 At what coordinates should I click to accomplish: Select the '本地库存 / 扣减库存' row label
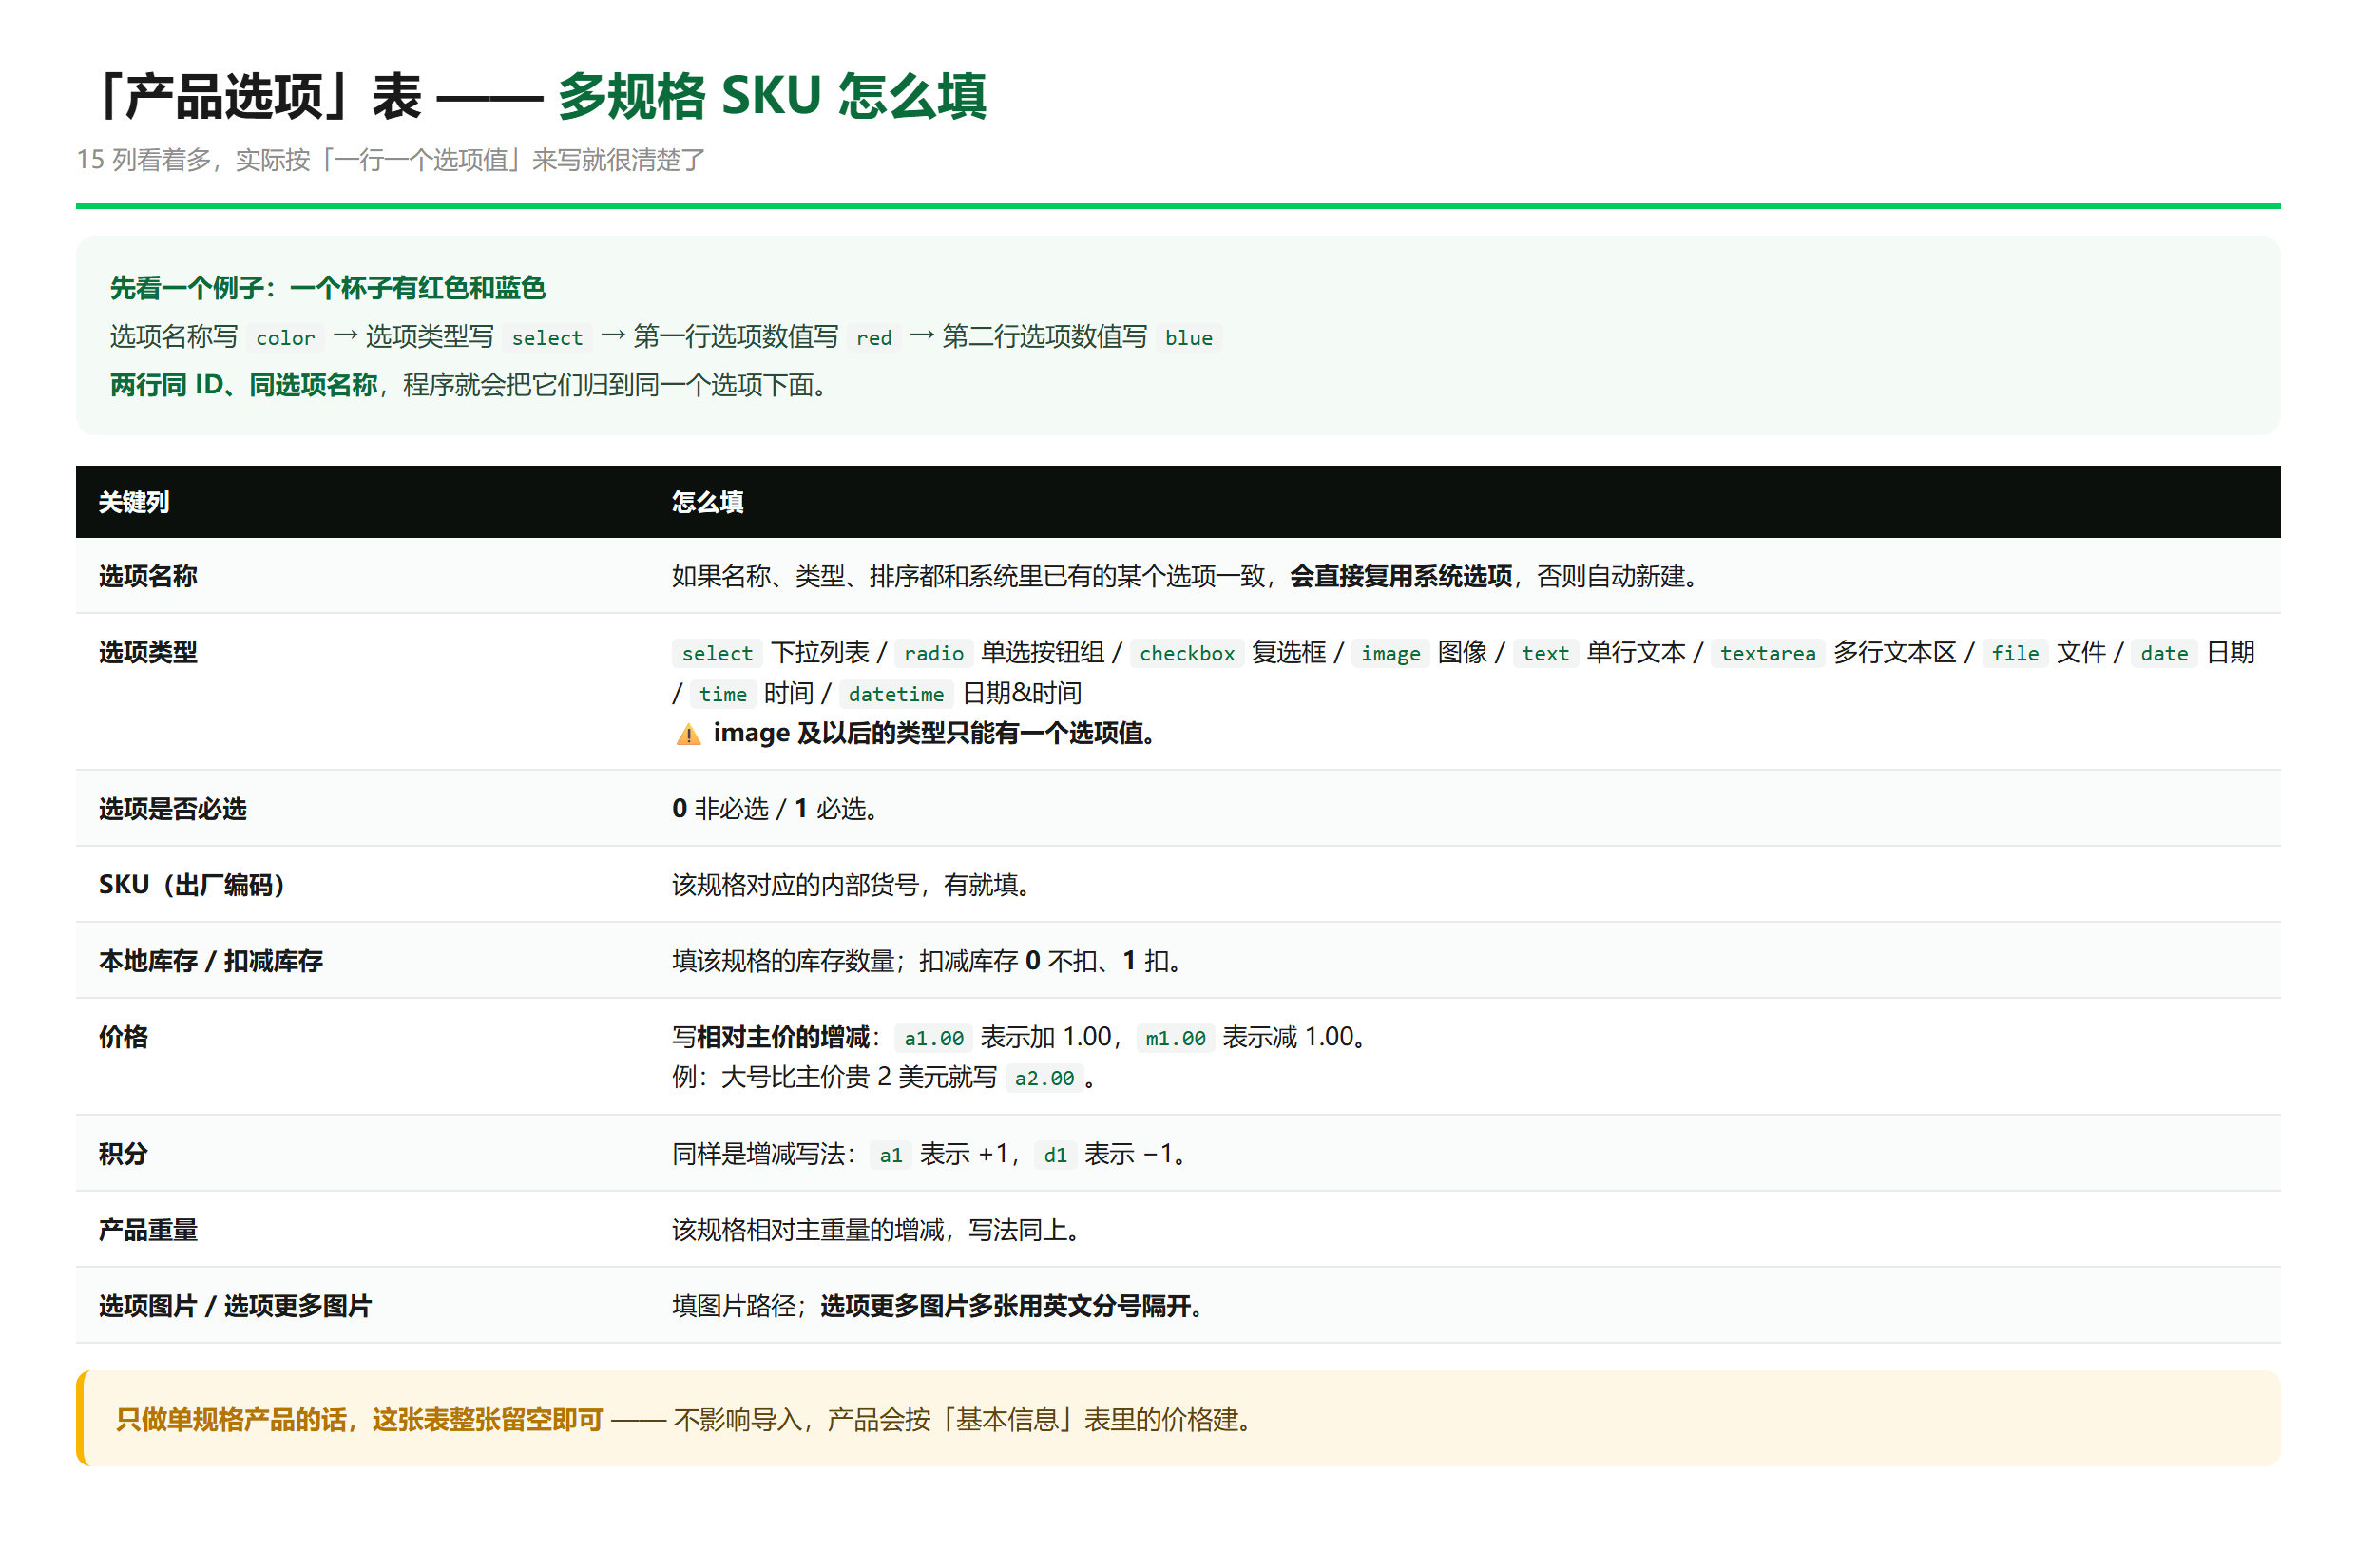pos(210,960)
